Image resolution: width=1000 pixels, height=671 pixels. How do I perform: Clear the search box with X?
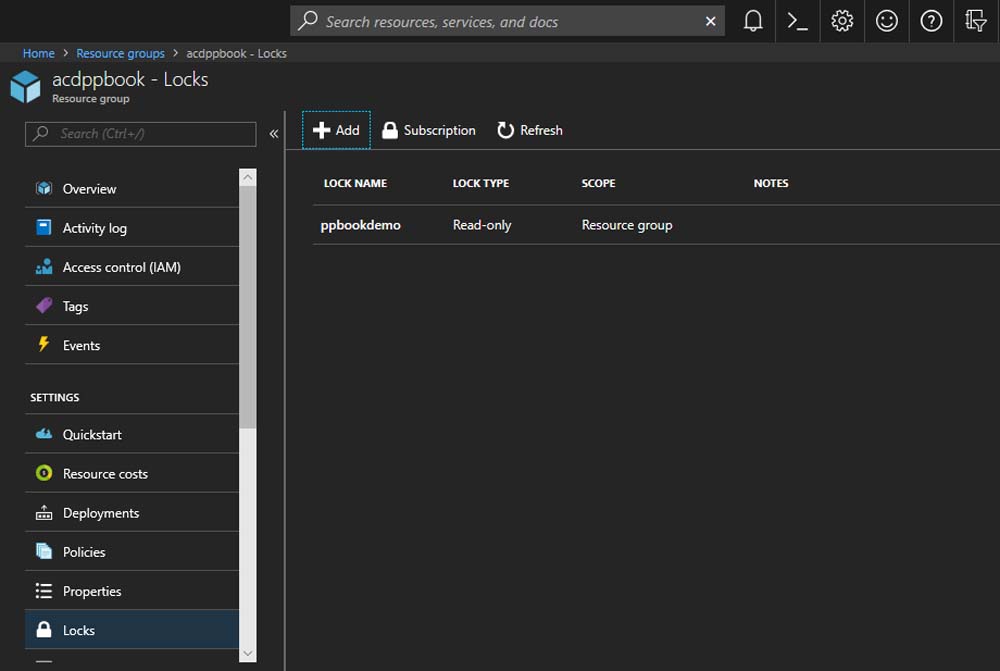(711, 21)
